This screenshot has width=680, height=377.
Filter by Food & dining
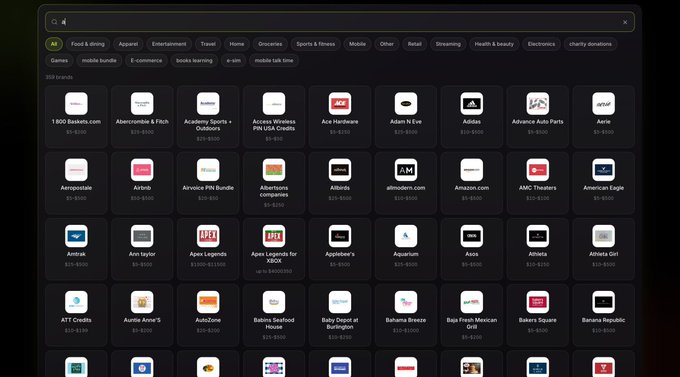pyautogui.click(x=88, y=44)
